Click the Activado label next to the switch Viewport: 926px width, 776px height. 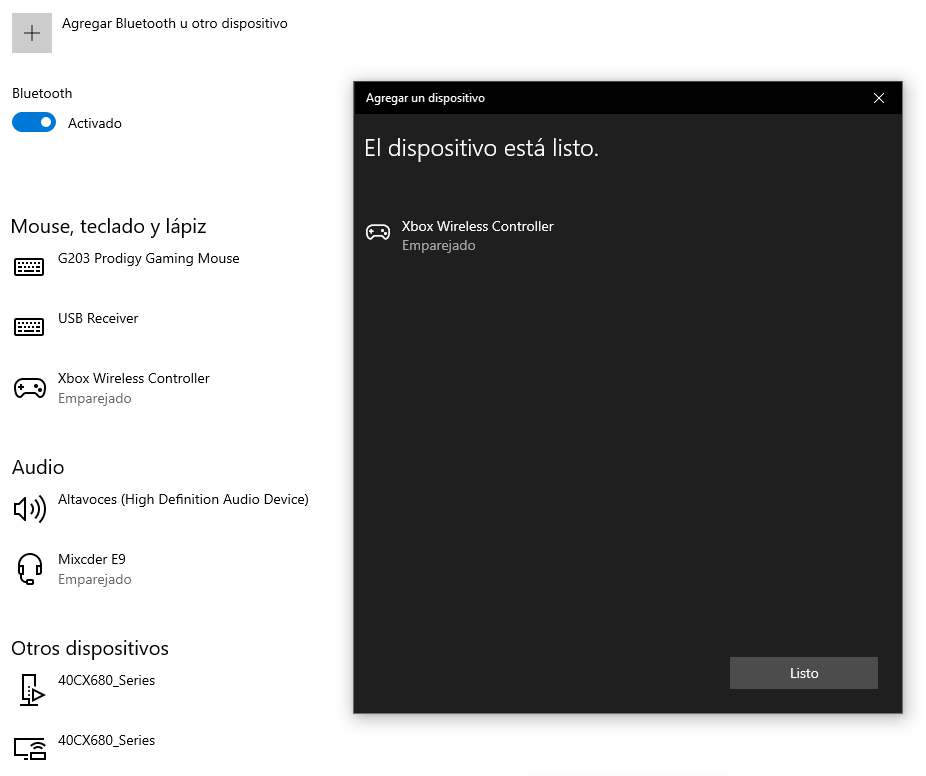coord(94,123)
